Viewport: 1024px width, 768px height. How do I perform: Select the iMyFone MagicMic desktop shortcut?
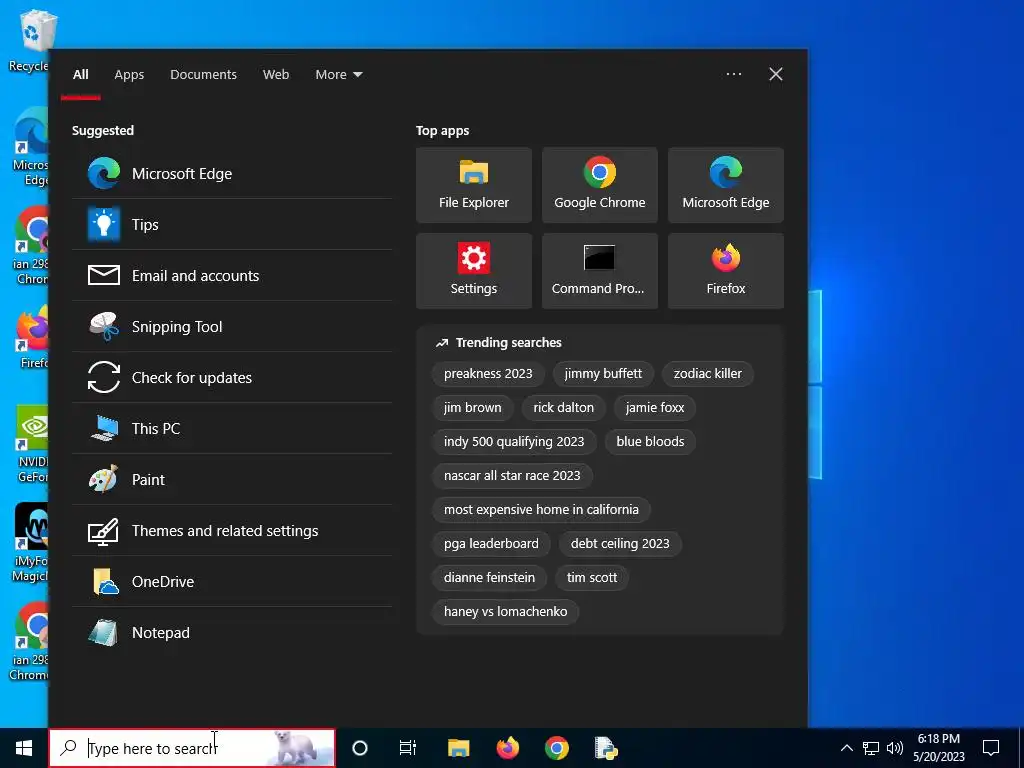30,543
